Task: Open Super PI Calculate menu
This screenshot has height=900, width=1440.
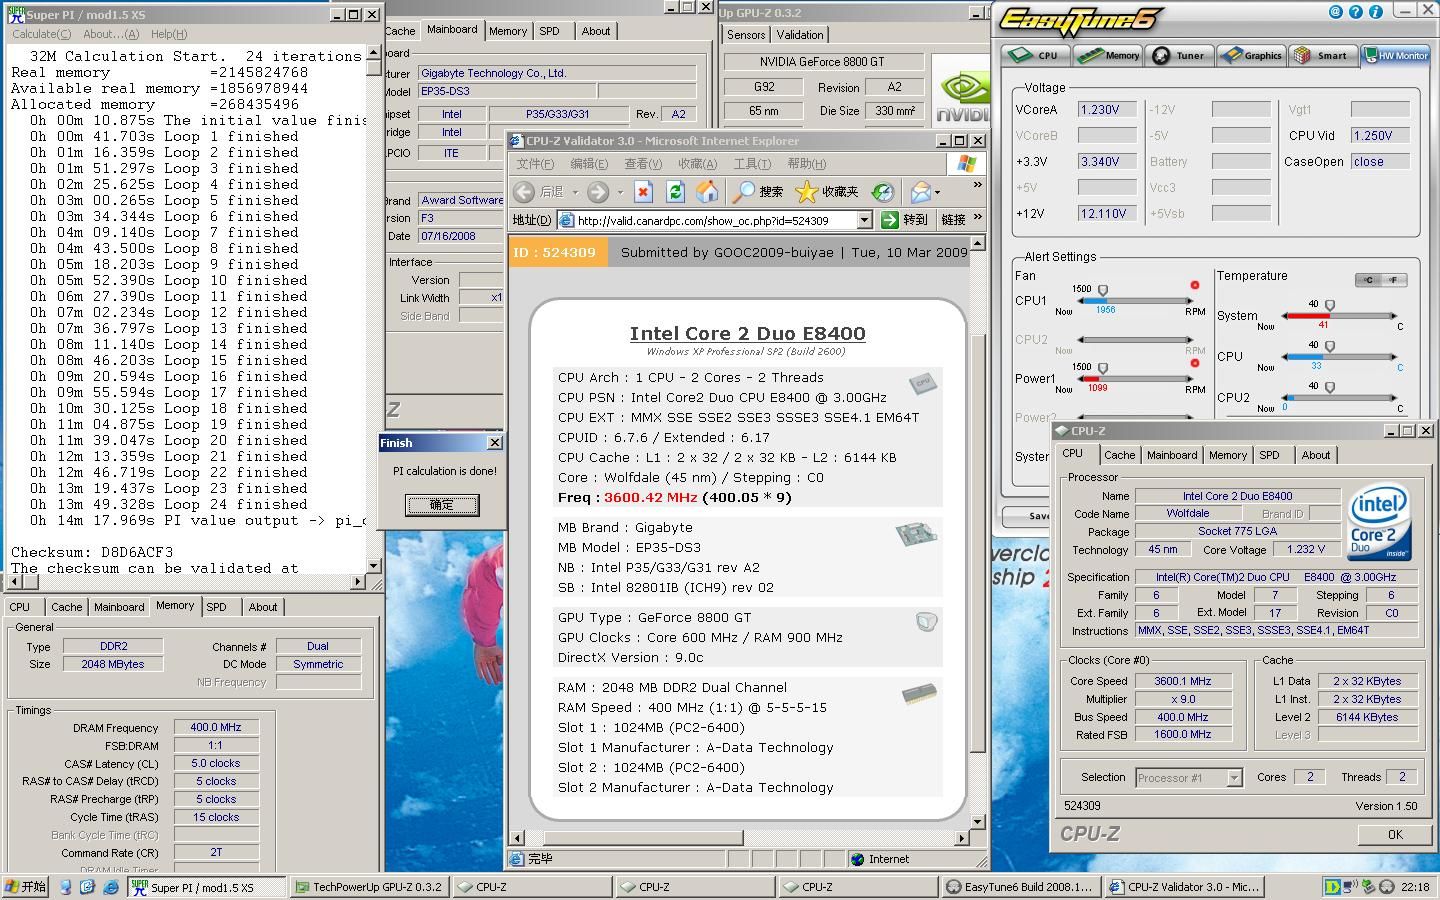Action: 41,34
